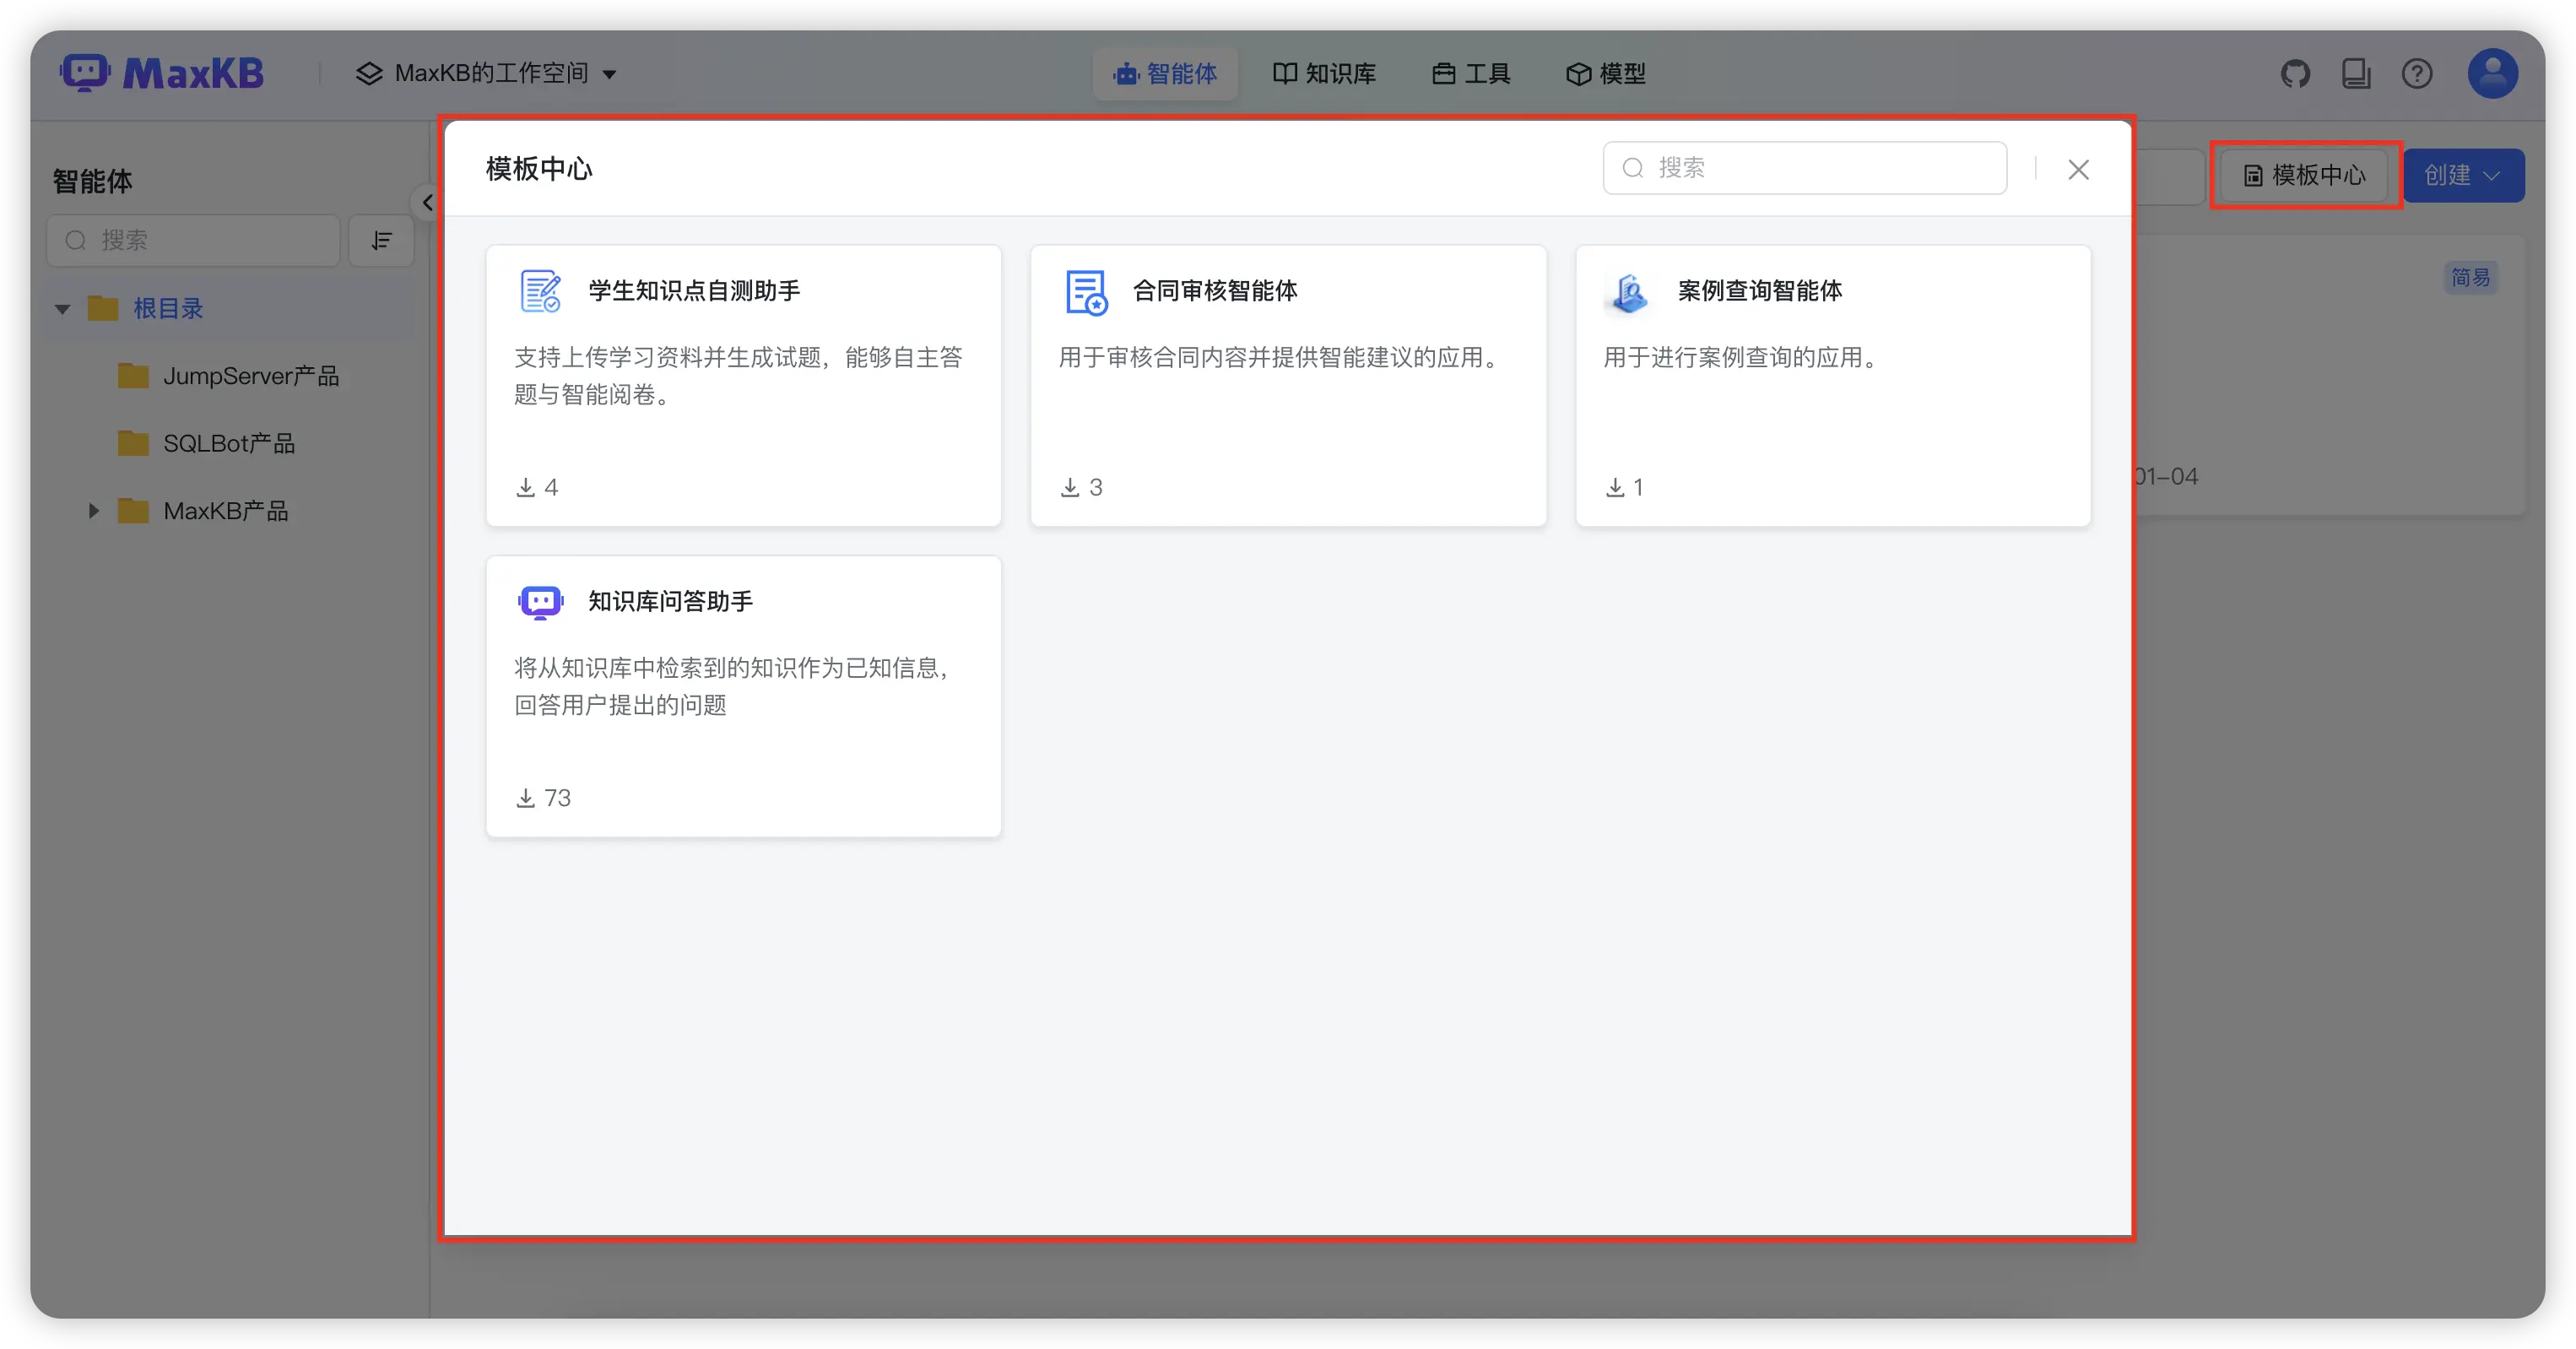The image size is (2576, 1349).
Task: Switch to the 知识库 tab
Action: coord(1324,74)
